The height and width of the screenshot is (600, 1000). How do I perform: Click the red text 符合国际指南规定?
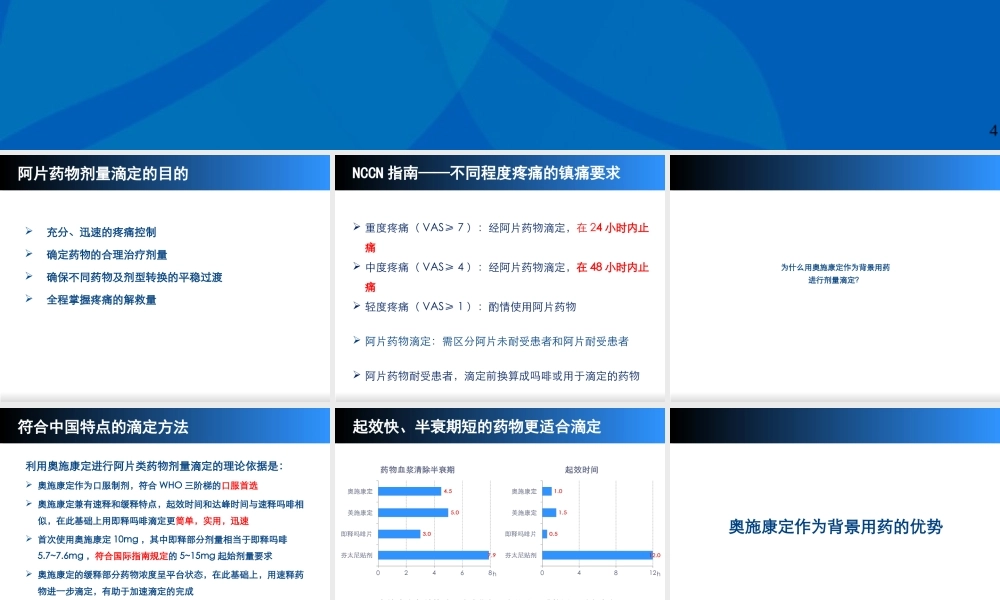coord(133,555)
